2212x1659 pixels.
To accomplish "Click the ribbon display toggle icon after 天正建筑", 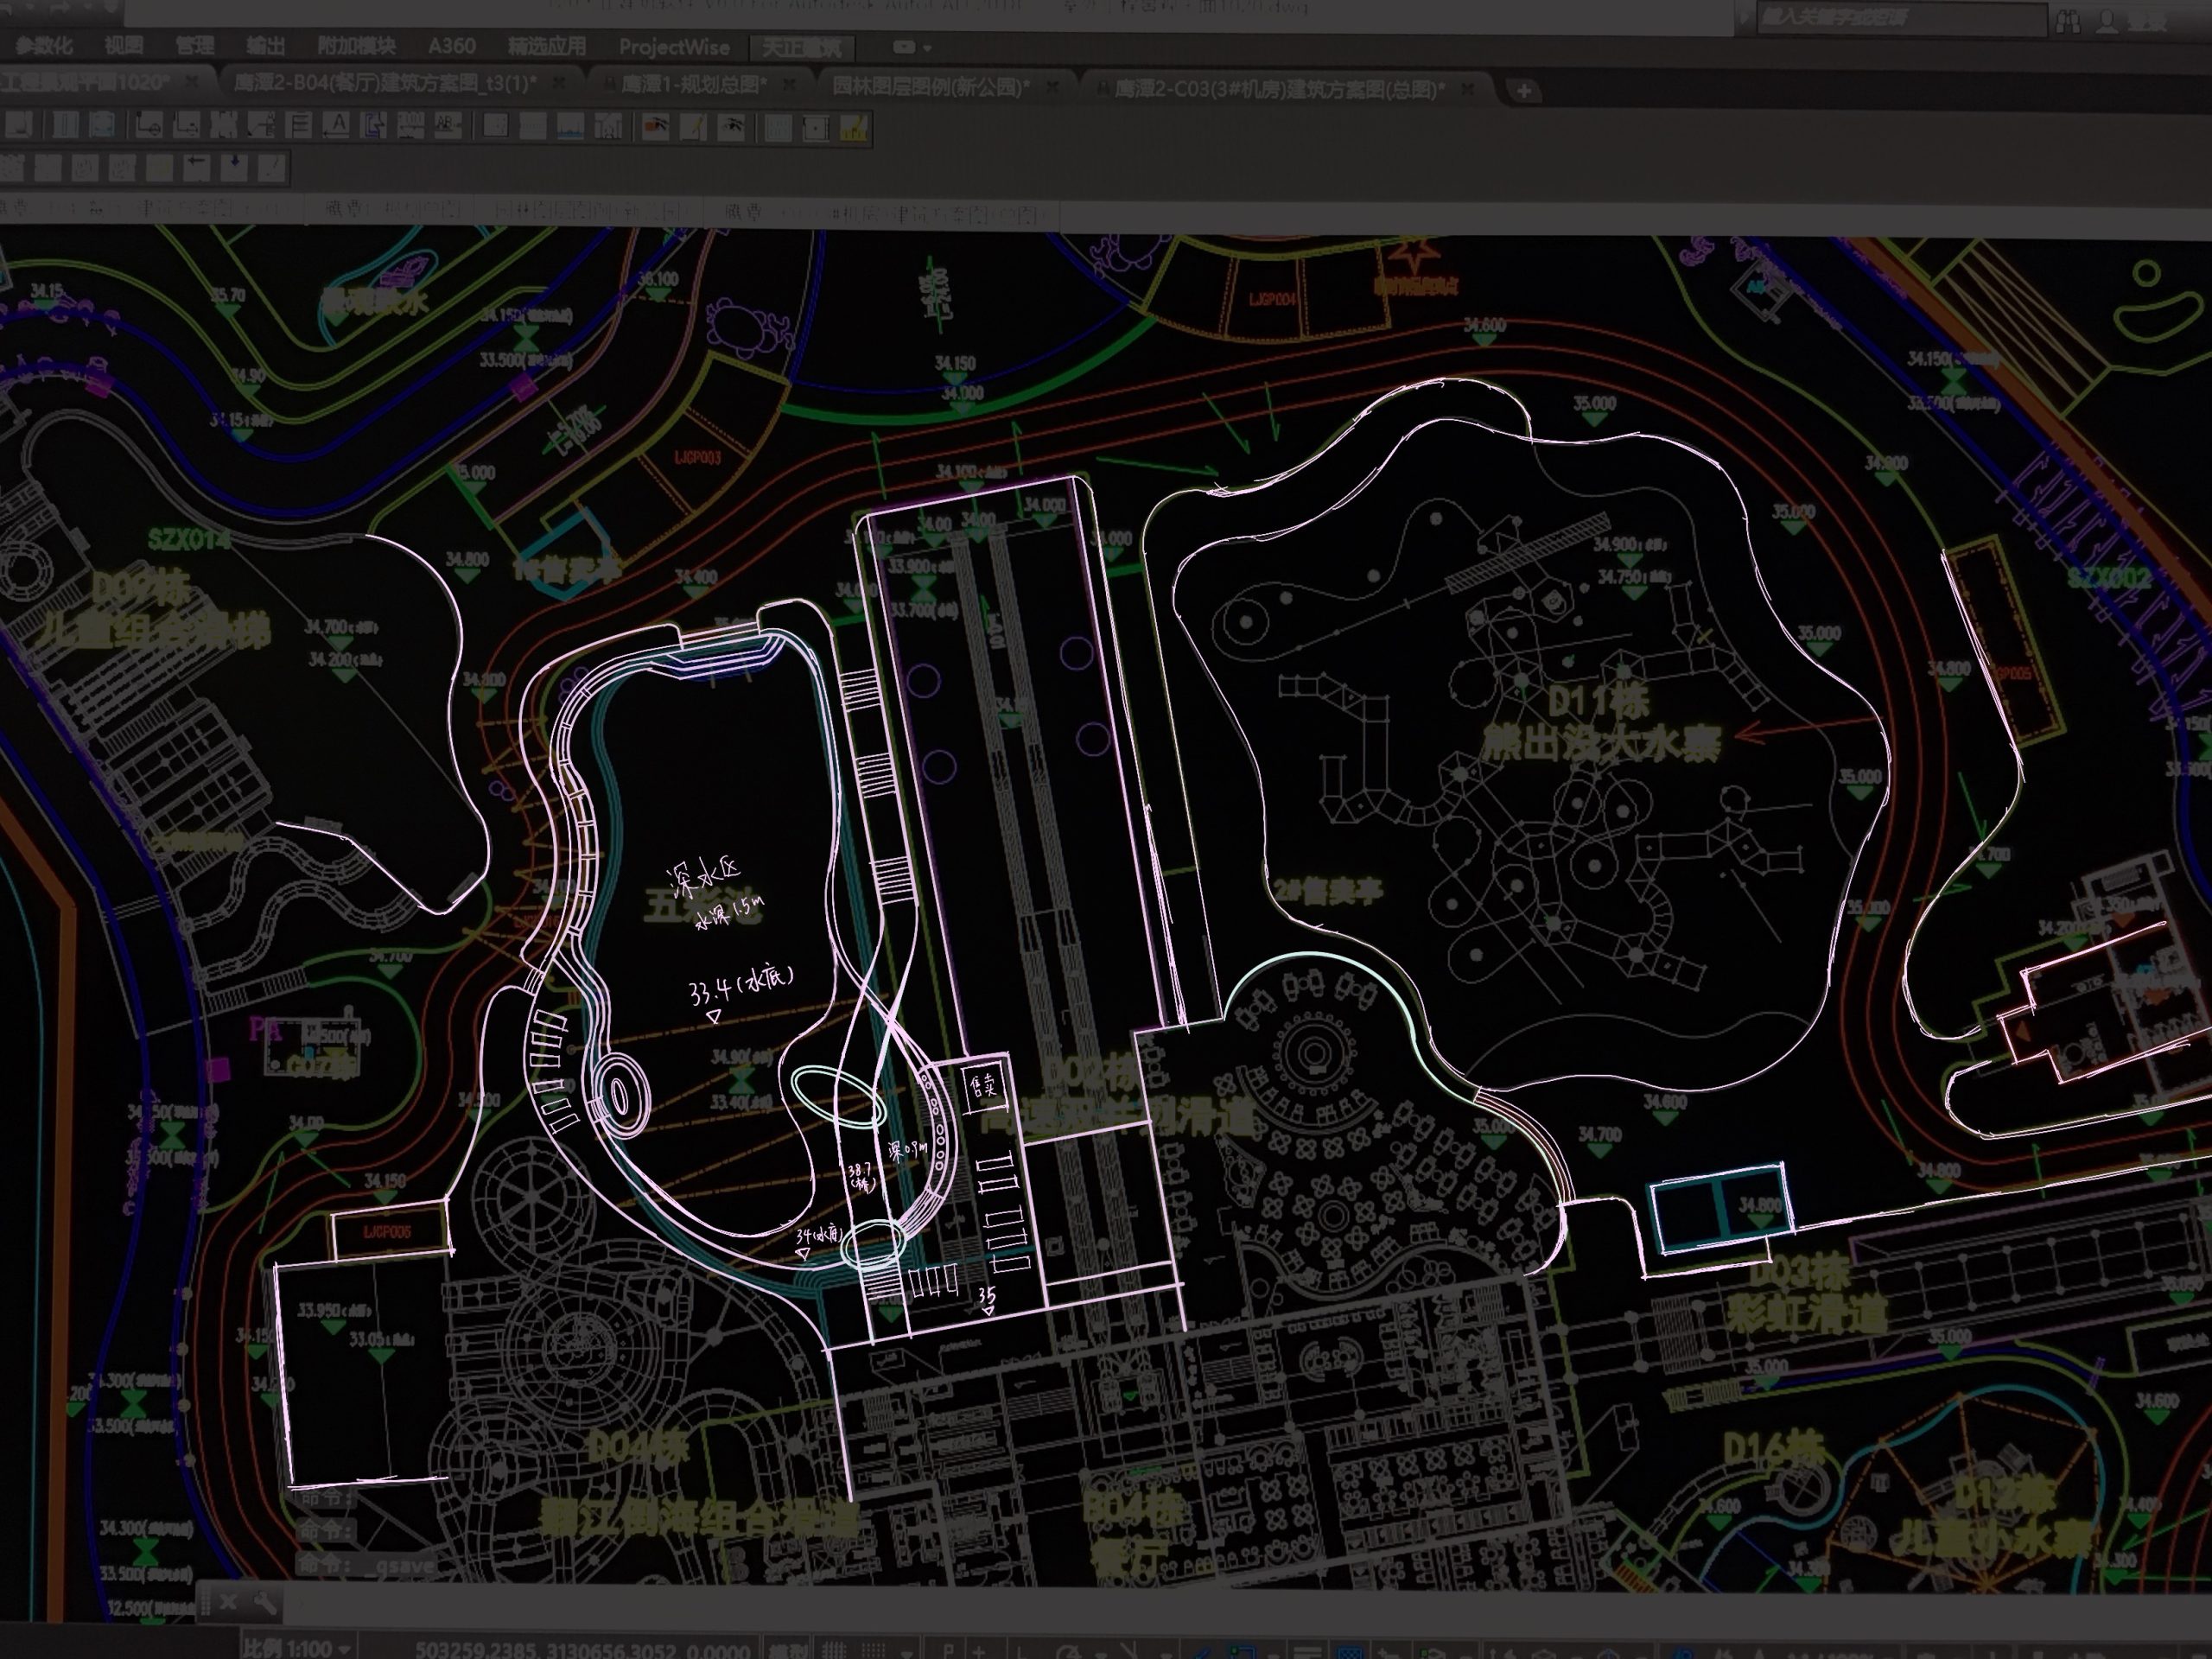I will pos(904,47).
